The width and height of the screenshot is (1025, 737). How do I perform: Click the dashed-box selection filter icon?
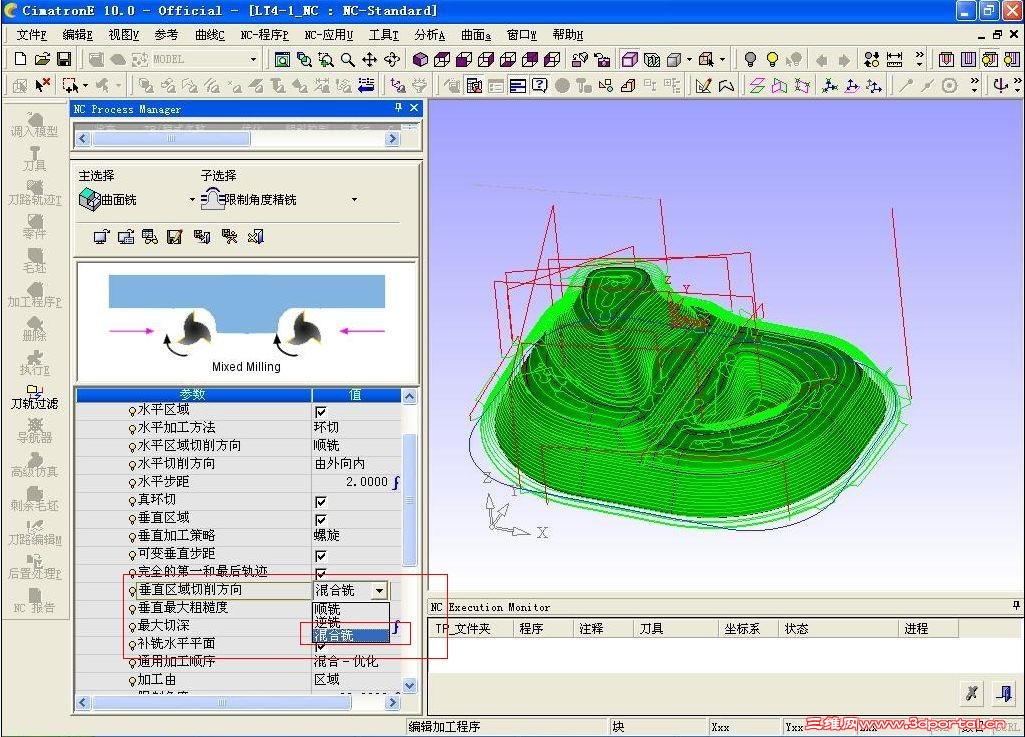(x=69, y=85)
